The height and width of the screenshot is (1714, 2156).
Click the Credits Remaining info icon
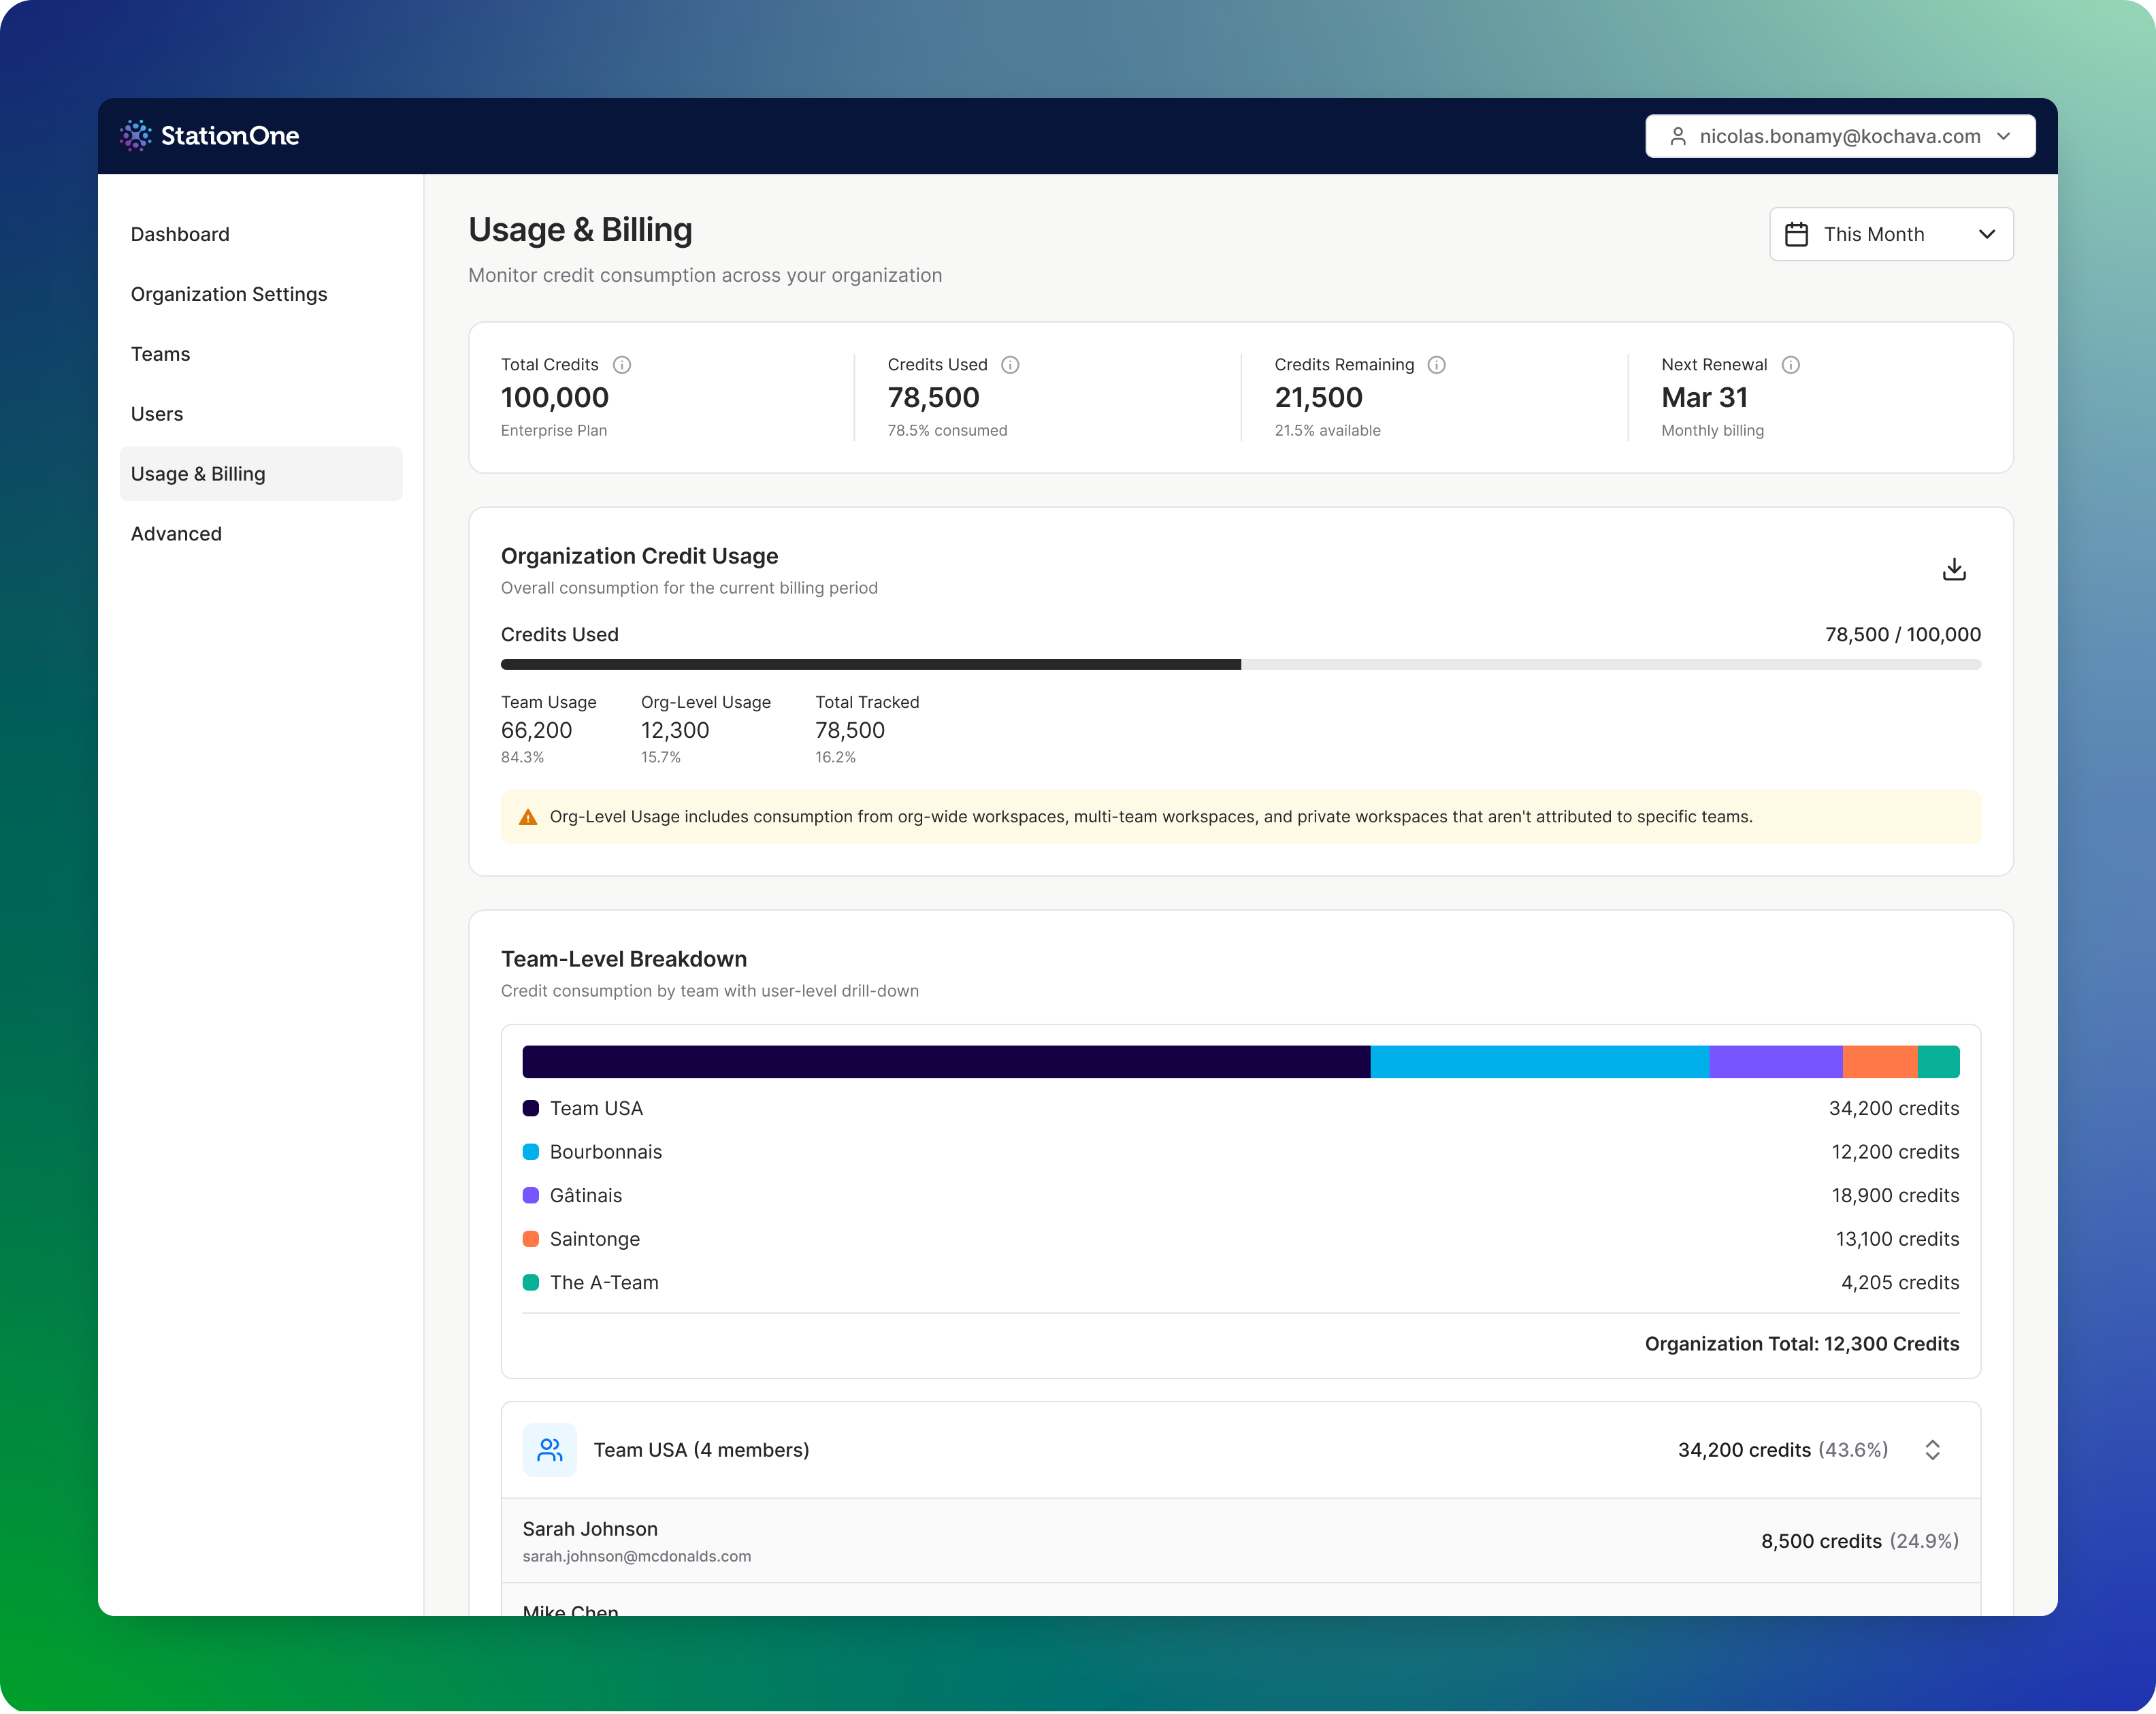(1436, 365)
